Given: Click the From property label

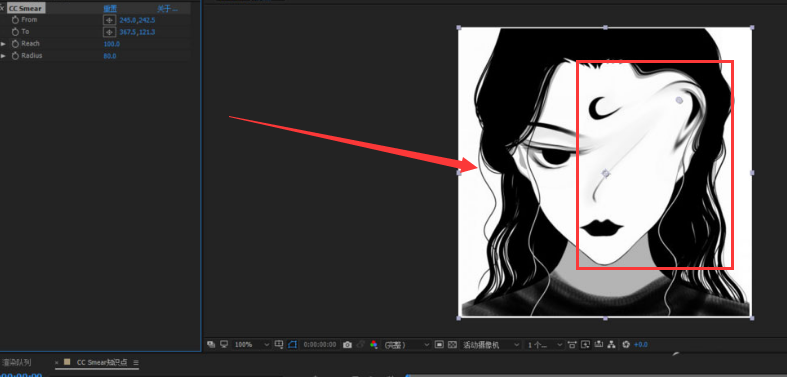Looking at the screenshot, I should (x=30, y=20).
